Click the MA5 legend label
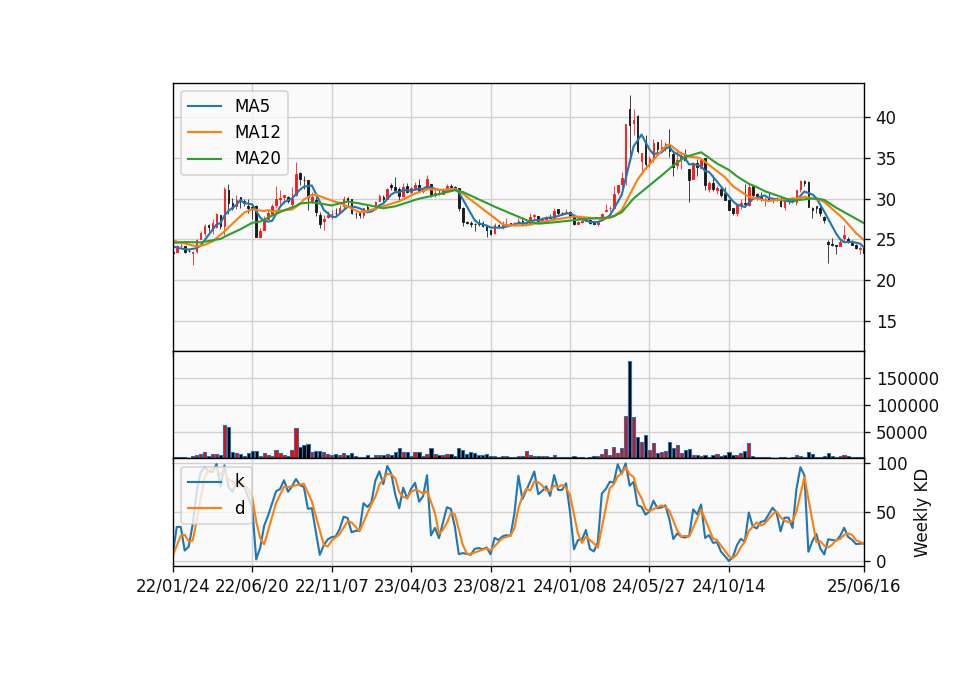 252,106
